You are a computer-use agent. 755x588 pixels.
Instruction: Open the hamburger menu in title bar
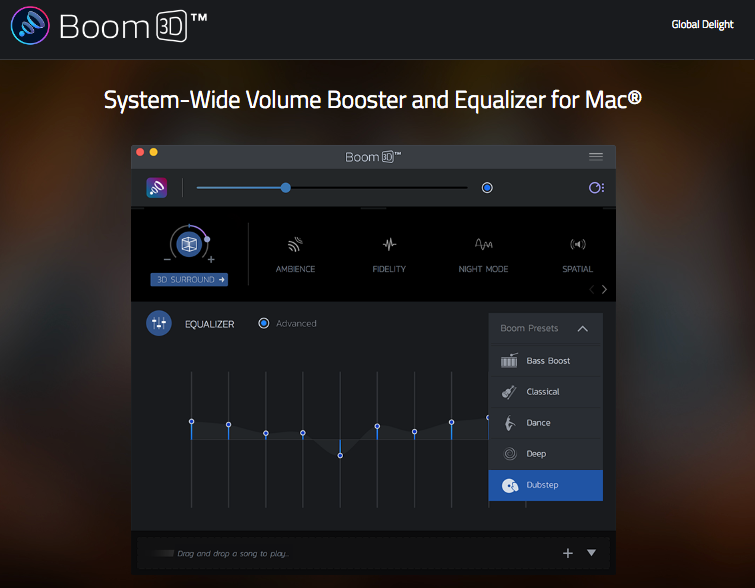coord(596,156)
